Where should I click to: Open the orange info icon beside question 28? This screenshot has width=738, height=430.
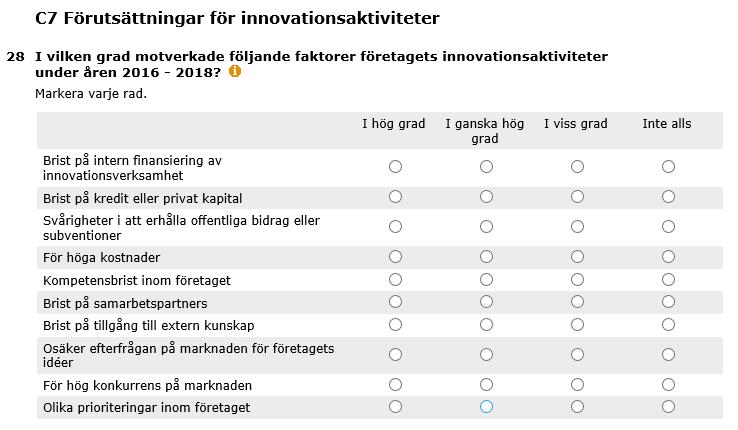[x=235, y=72]
